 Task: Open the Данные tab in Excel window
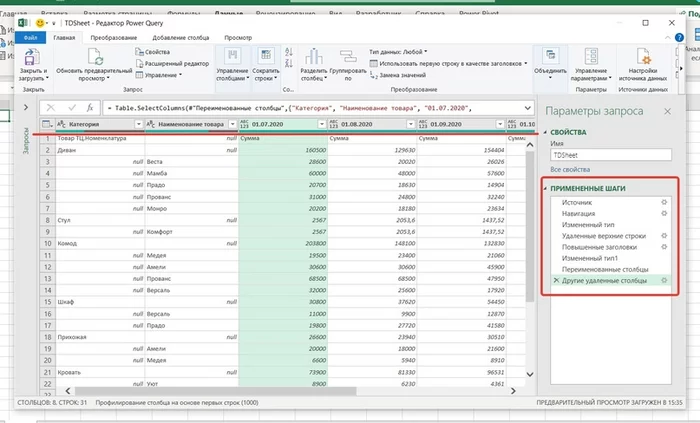pyautogui.click(x=229, y=13)
